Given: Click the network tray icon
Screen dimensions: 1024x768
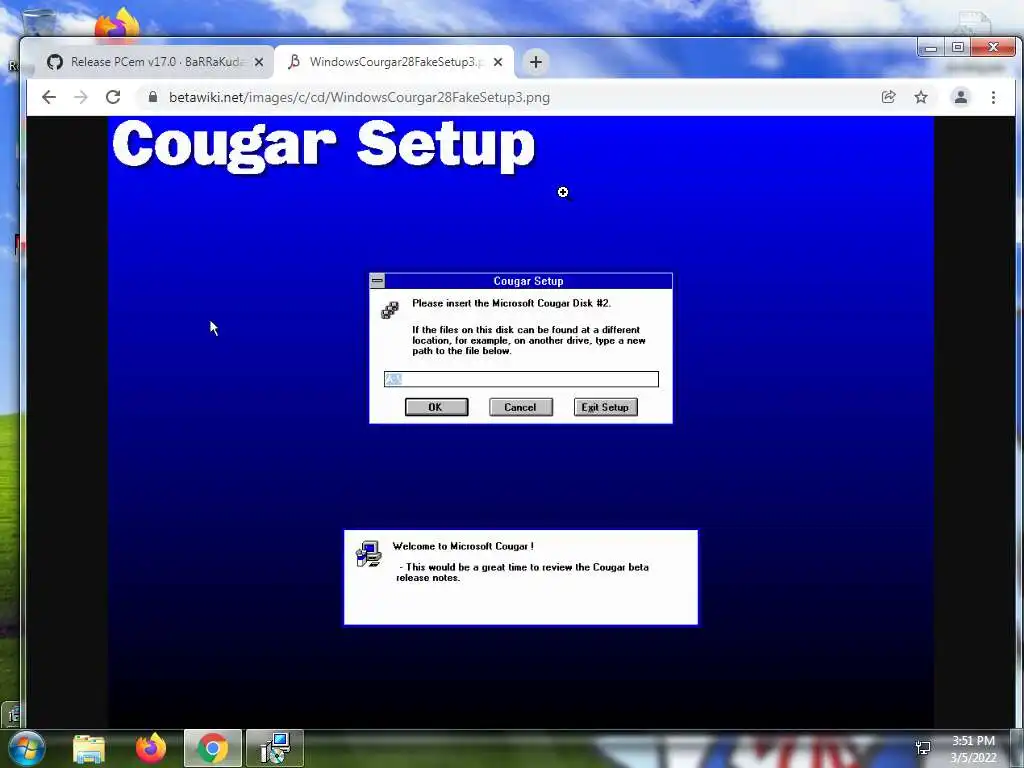Looking at the screenshot, I should pos(923,748).
